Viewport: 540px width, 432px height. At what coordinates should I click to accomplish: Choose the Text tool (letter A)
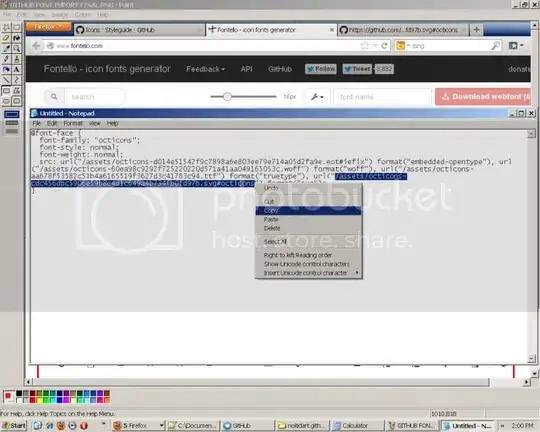pyautogui.click(x=16, y=69)
